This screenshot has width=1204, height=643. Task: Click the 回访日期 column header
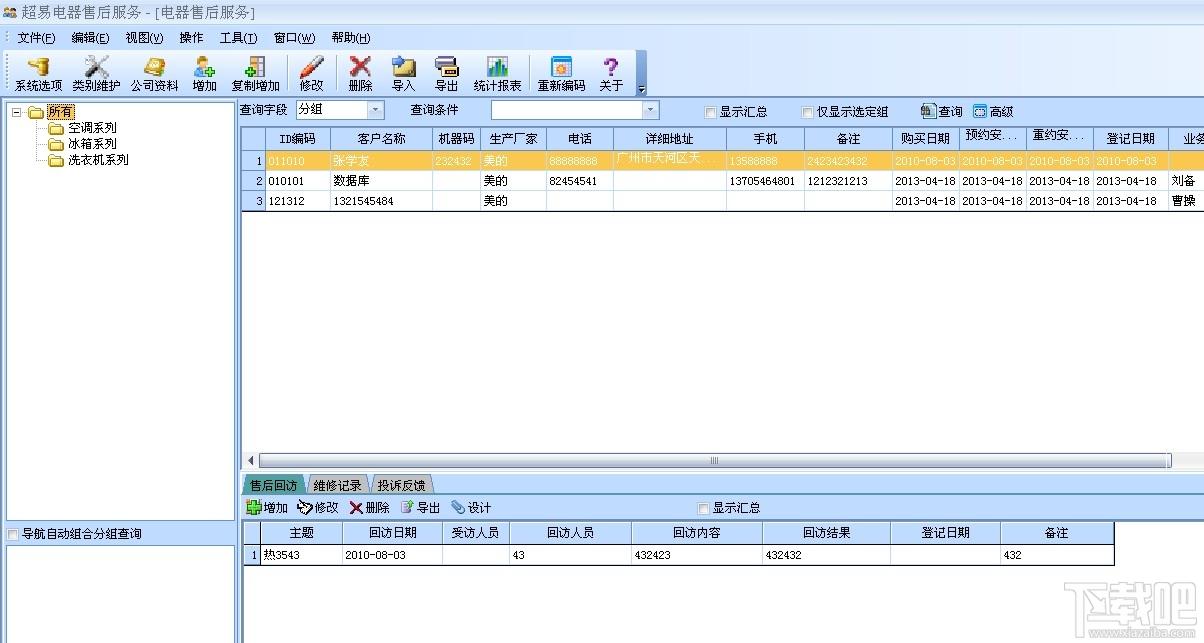pos(393,533)
